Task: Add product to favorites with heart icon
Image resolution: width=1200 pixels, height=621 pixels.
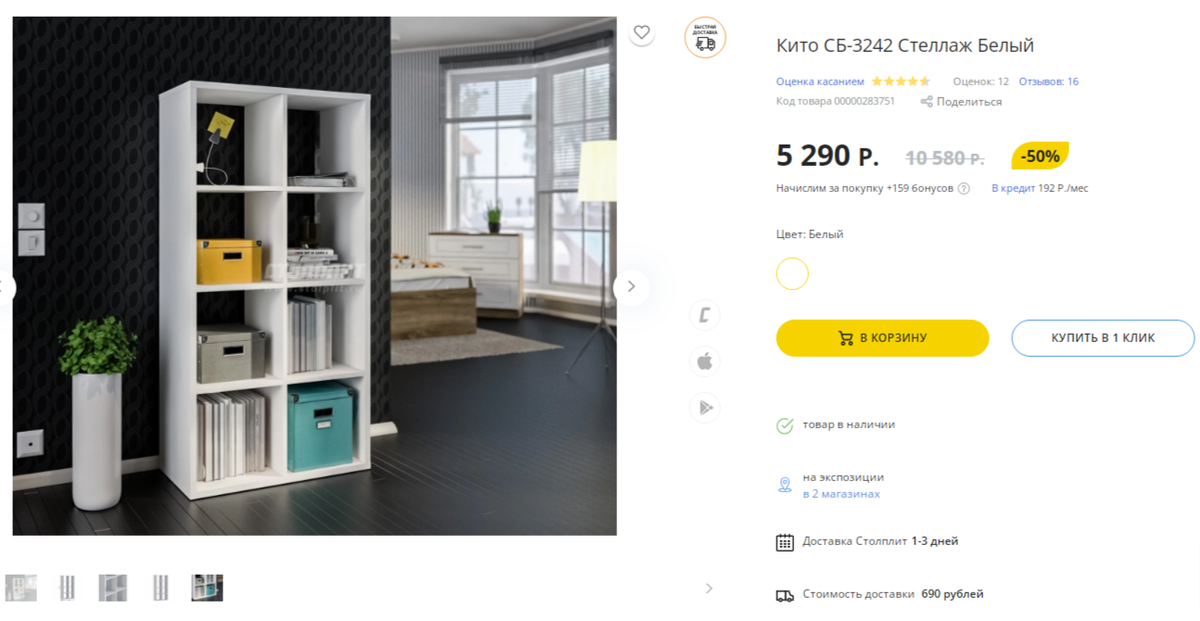Action: pos(642,32)
